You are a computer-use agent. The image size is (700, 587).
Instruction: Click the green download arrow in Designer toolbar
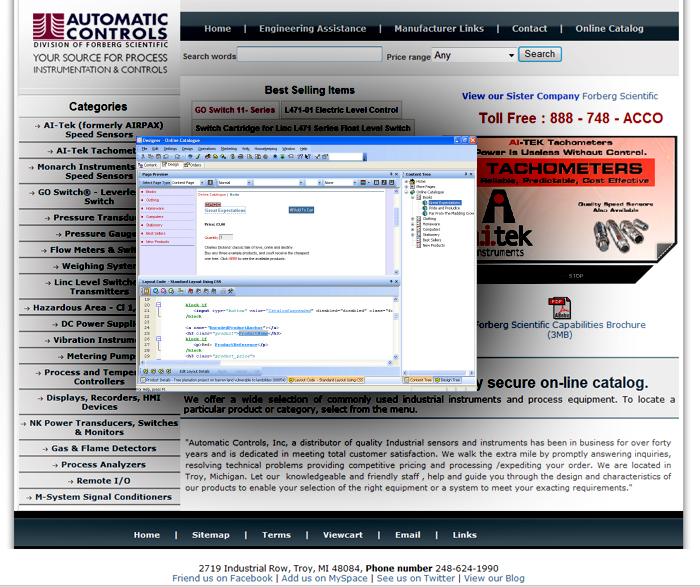(x=283, y=157)
